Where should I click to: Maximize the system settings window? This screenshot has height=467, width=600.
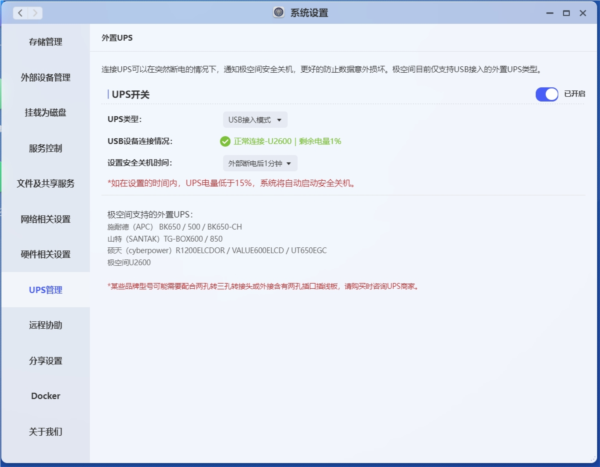click(566, 13)
